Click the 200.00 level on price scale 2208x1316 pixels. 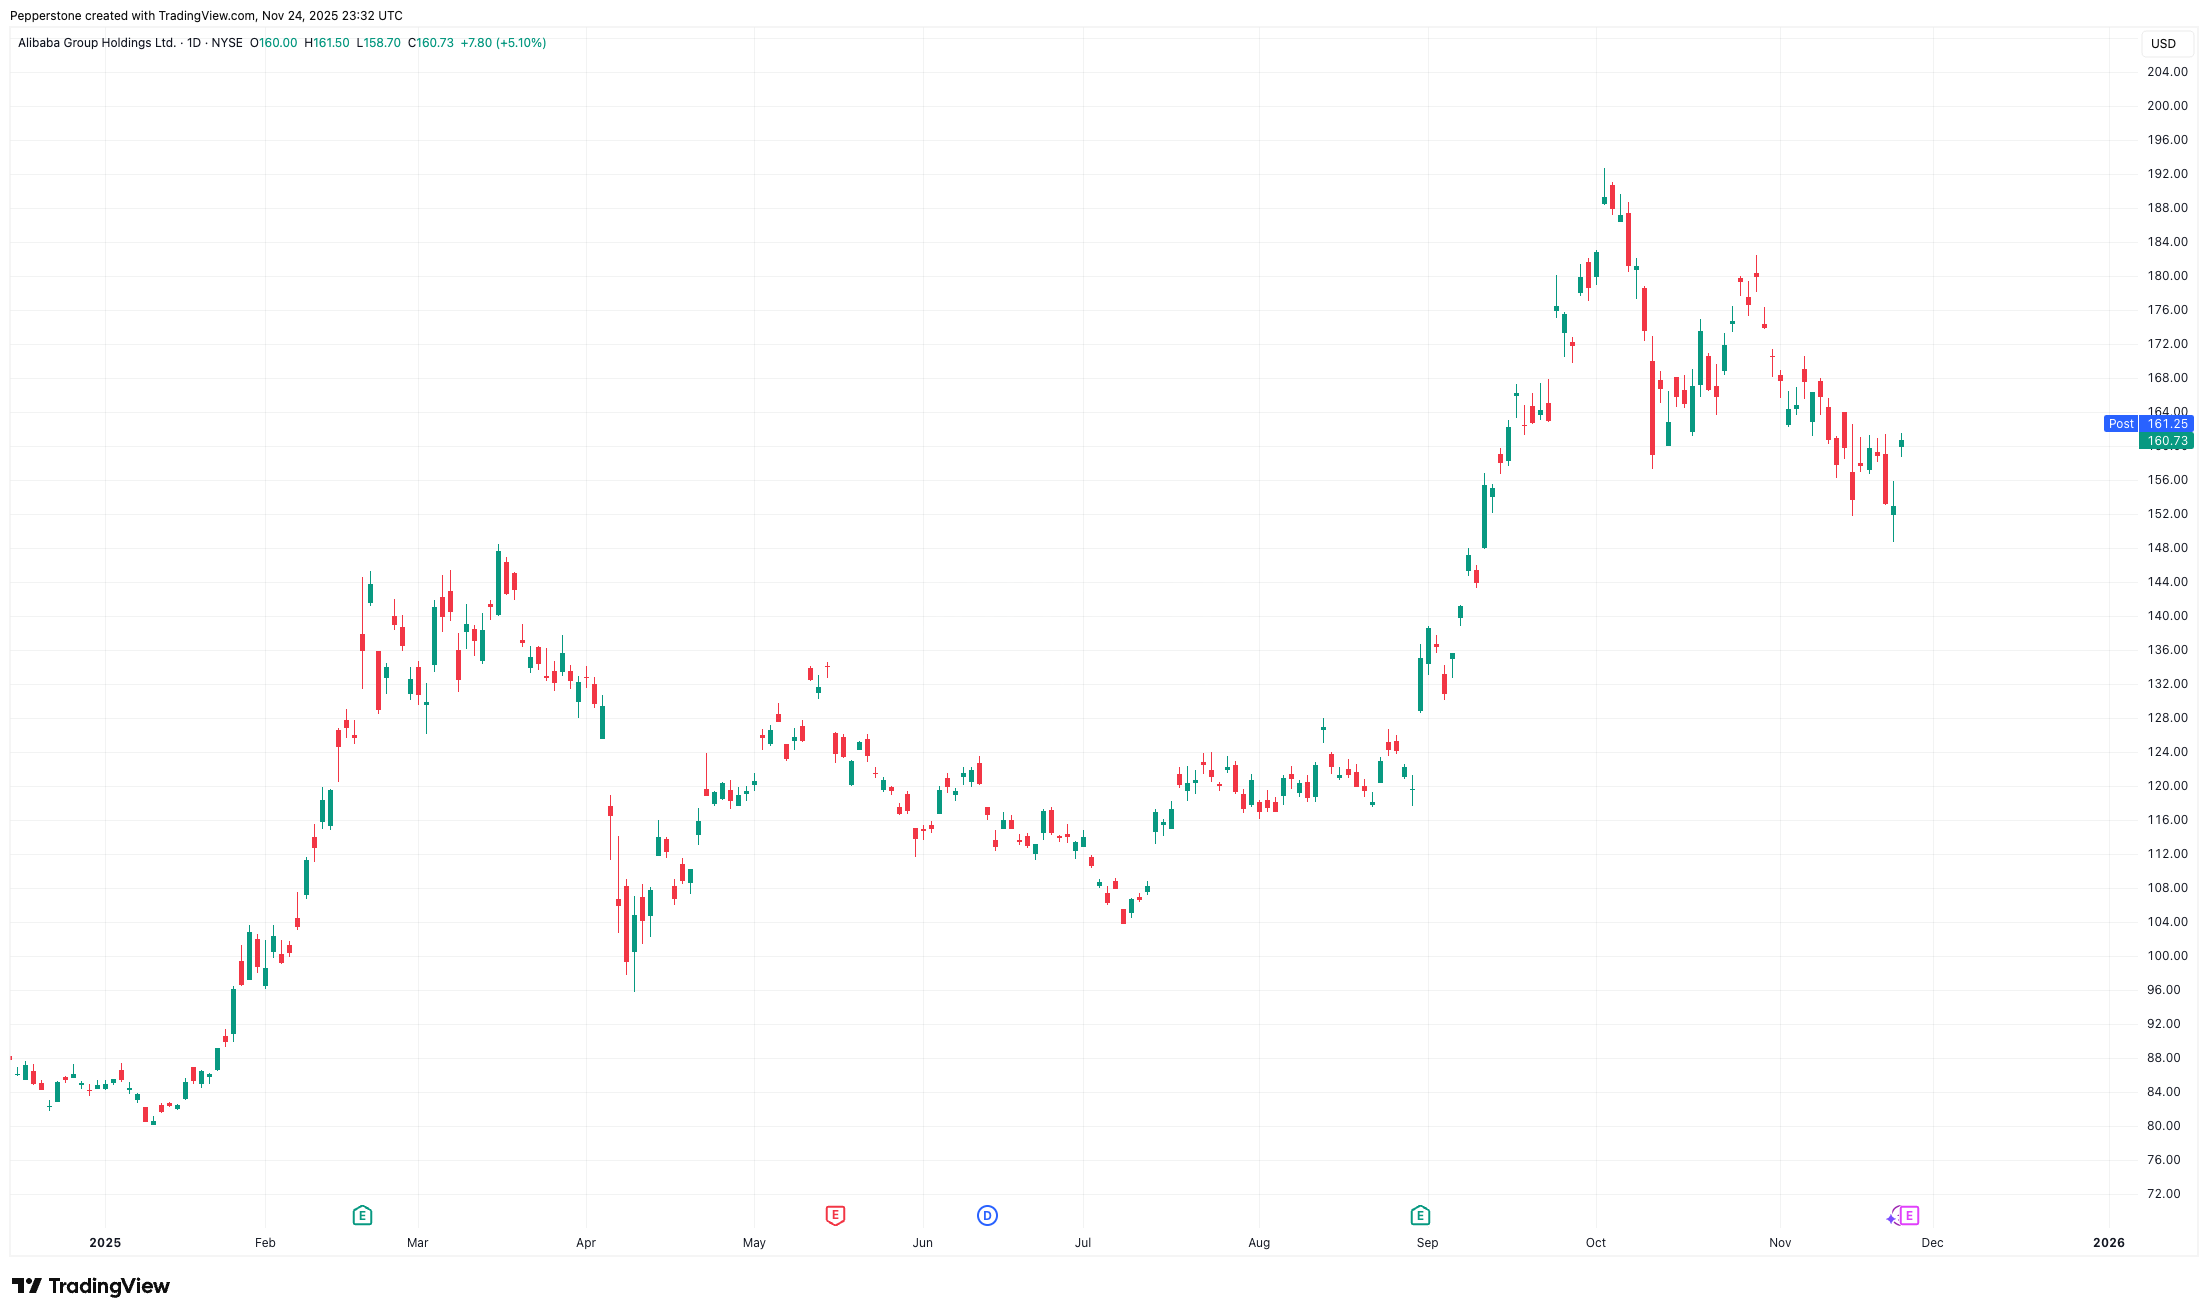[x=2167, y=106]
